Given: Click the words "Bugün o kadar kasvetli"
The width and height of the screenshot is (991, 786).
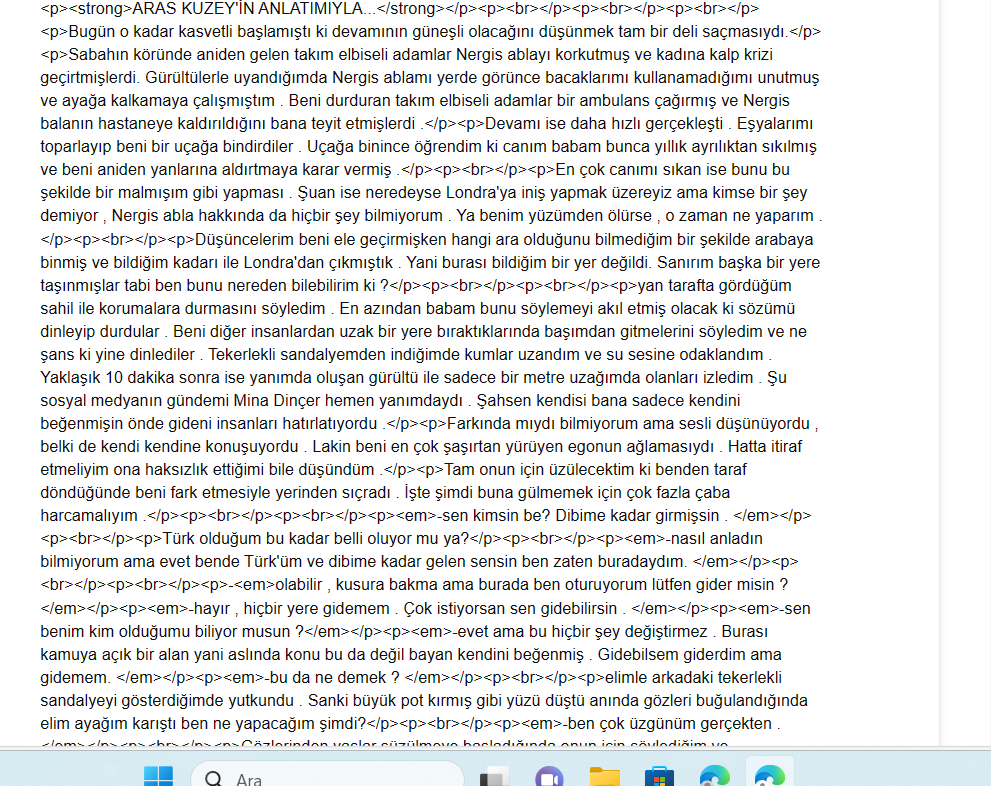Looking at the screenshot, I should [151, 32].
